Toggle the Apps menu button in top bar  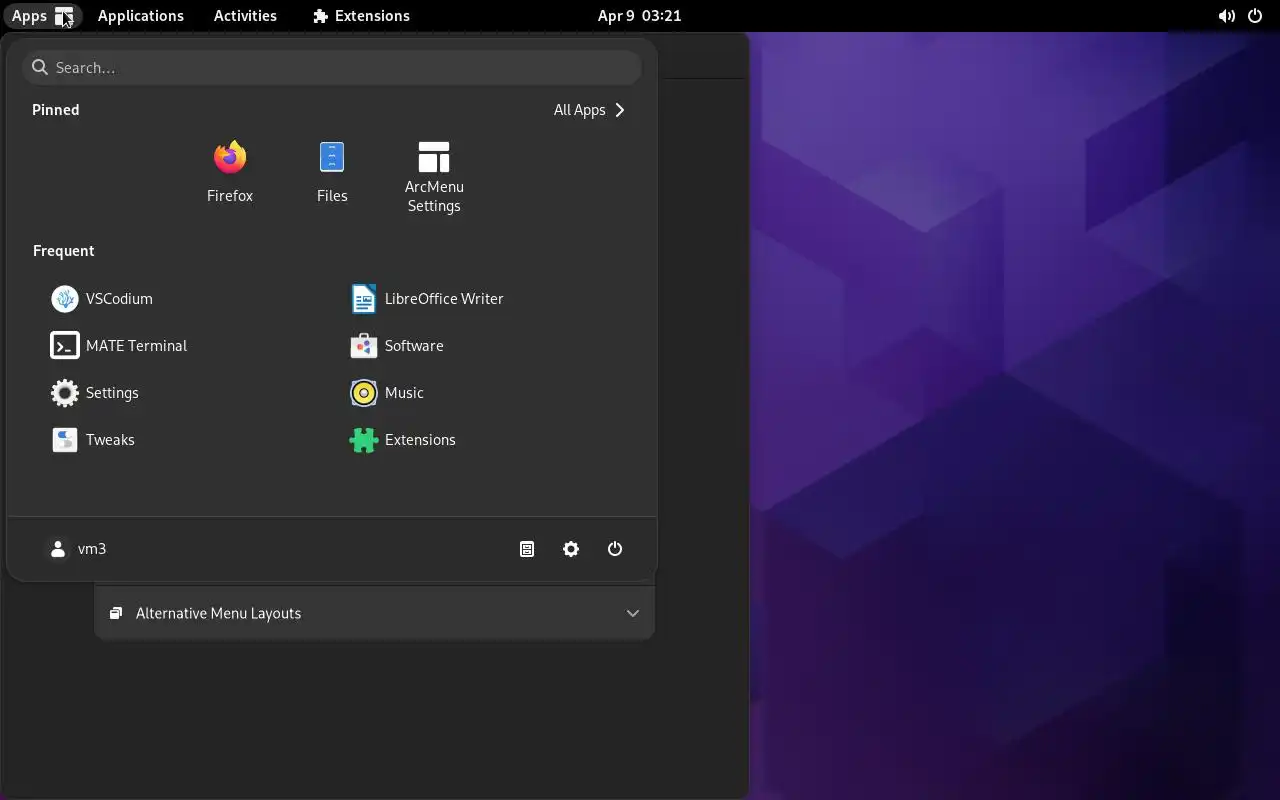click(42, 16)
